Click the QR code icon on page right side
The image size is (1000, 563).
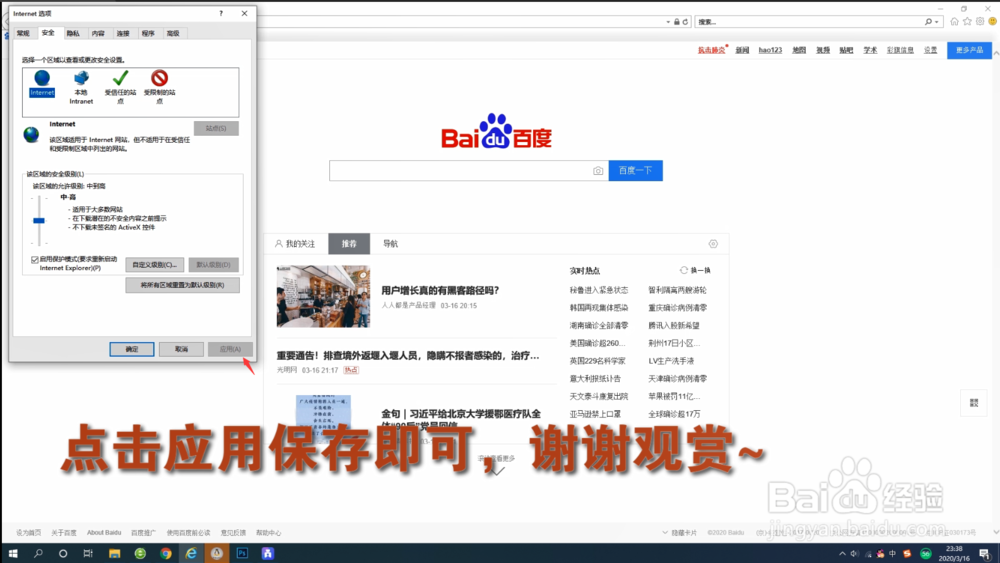pos(974,403)
